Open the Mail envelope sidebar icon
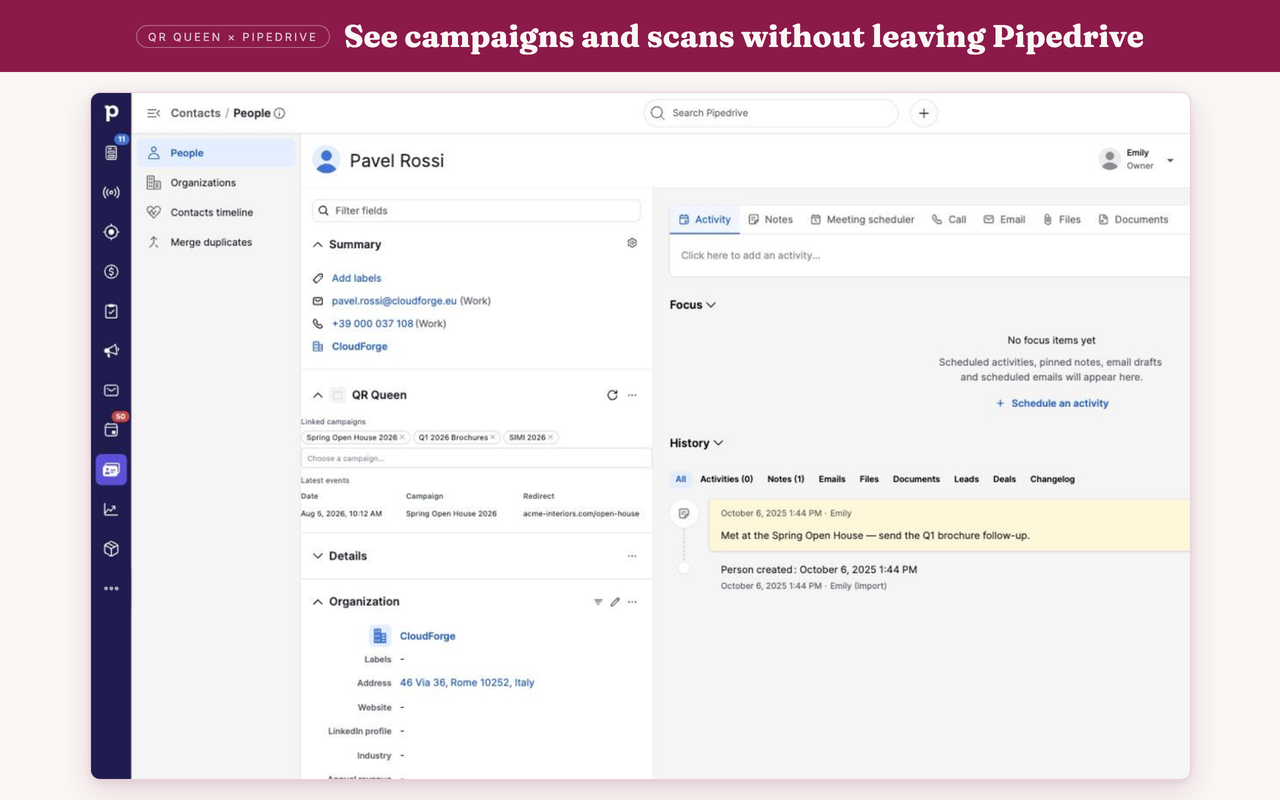Image resolution: width=1280 pixels, height=800 pixels. click(x=111, y=391)
